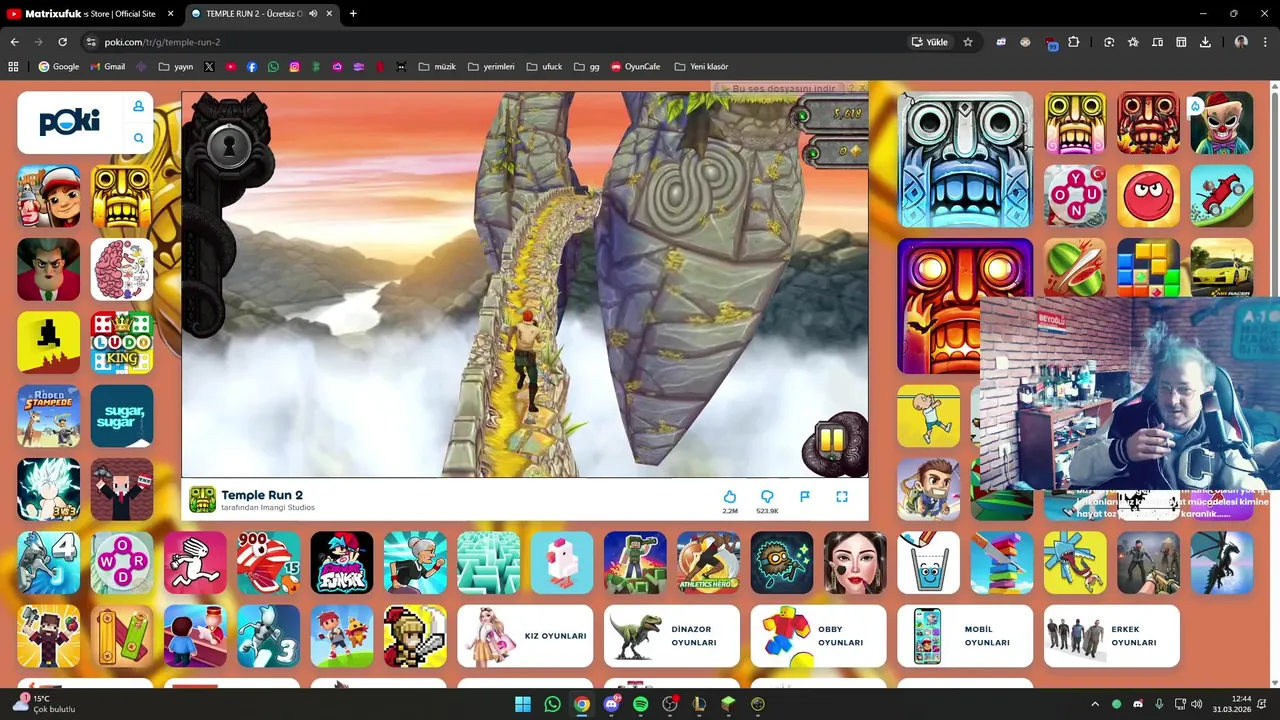Open Instagram bookmark icon
The image size is (1280, 720).
tap(294, 67)
